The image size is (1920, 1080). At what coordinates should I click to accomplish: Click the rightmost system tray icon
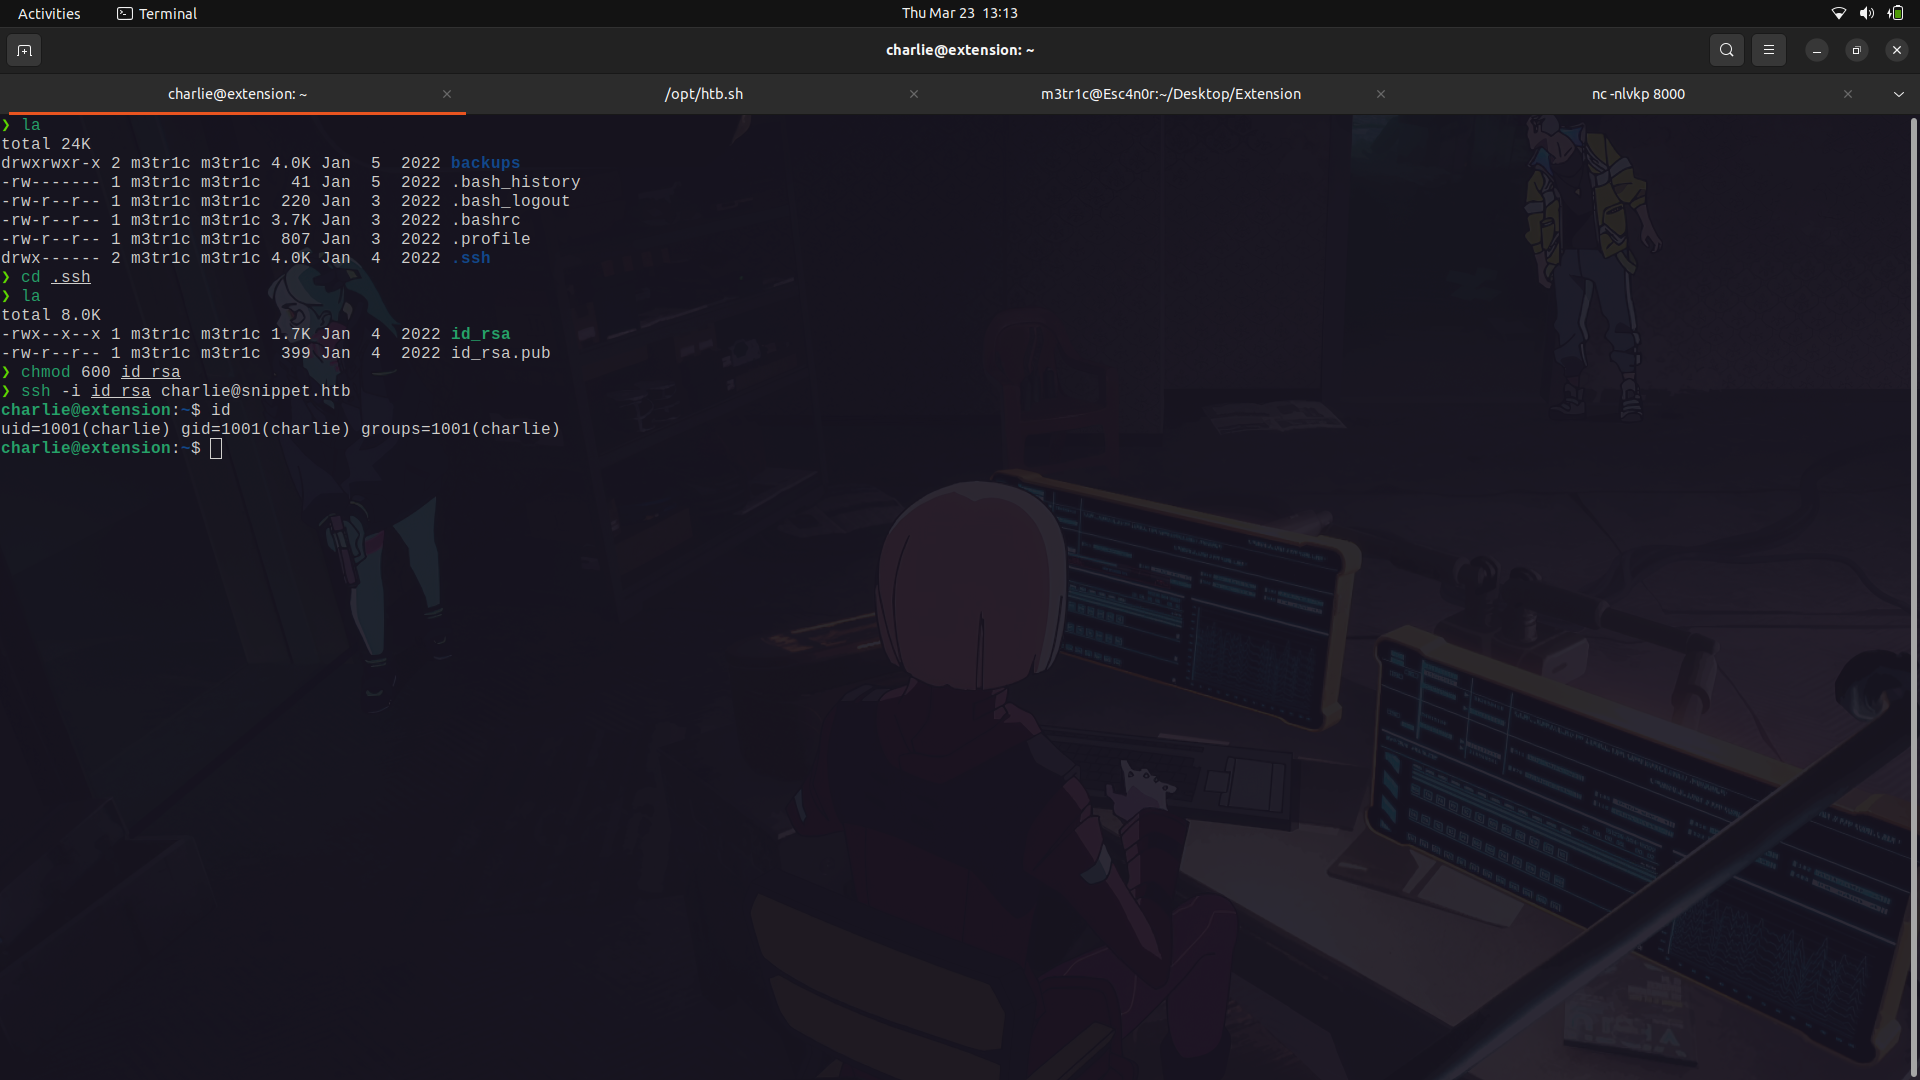coord(1895,13)
